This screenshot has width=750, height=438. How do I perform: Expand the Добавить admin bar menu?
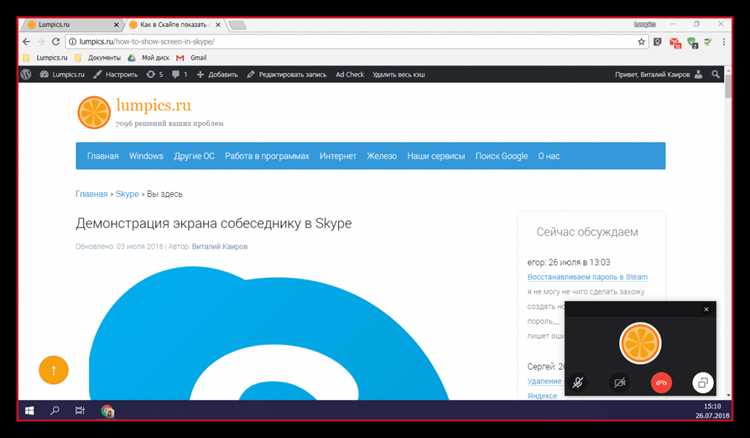point(217,74)
